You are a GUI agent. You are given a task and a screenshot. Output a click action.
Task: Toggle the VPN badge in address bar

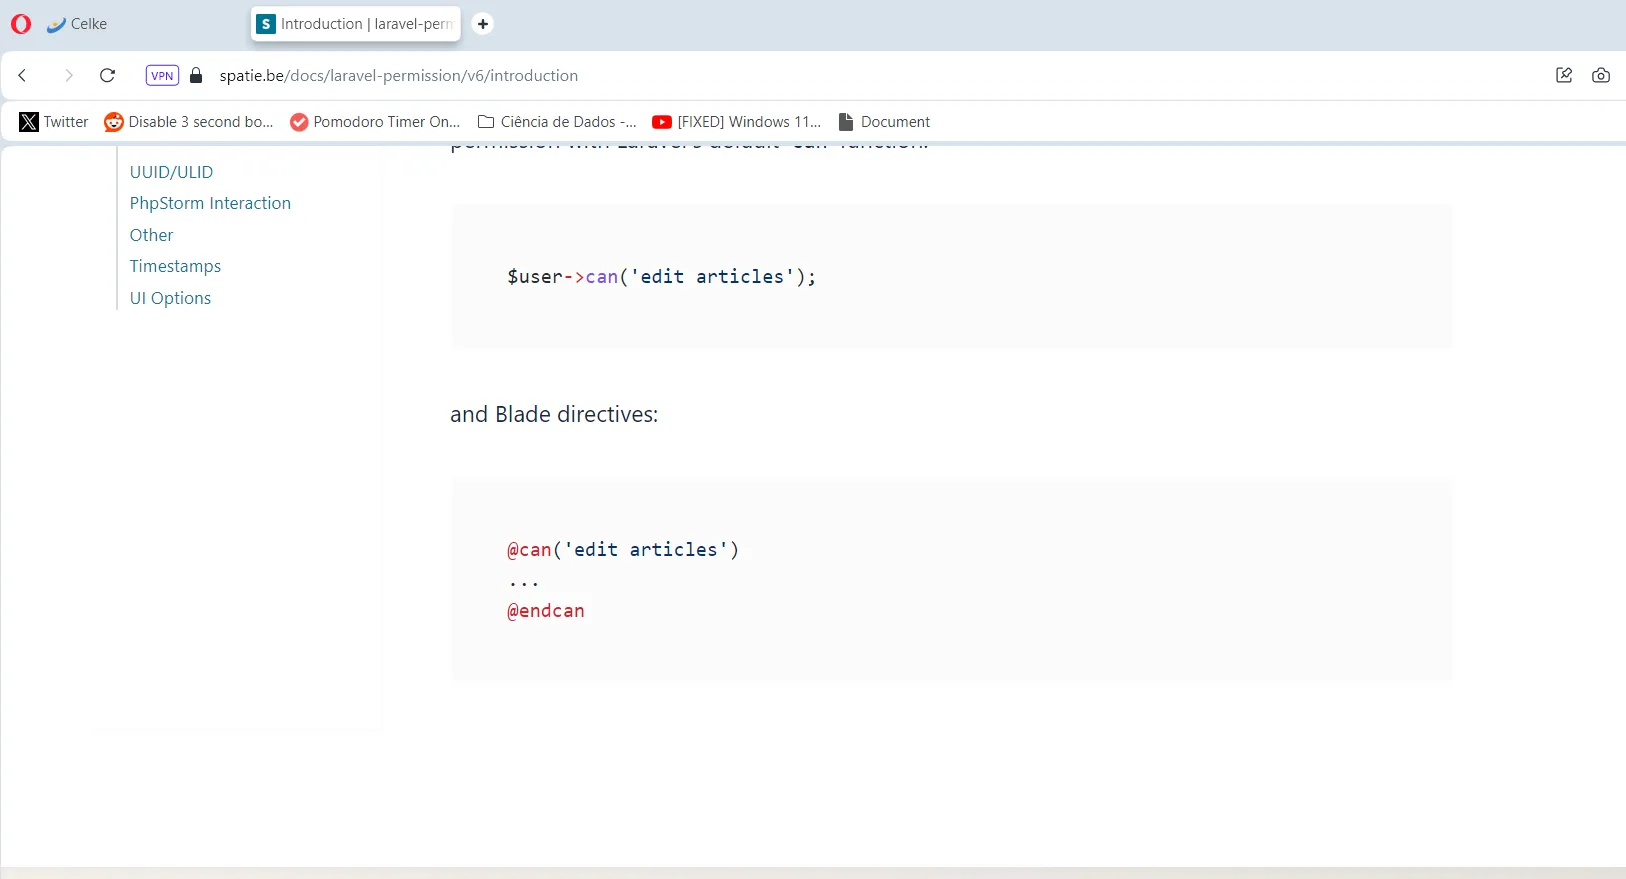[x=162, y=75]
